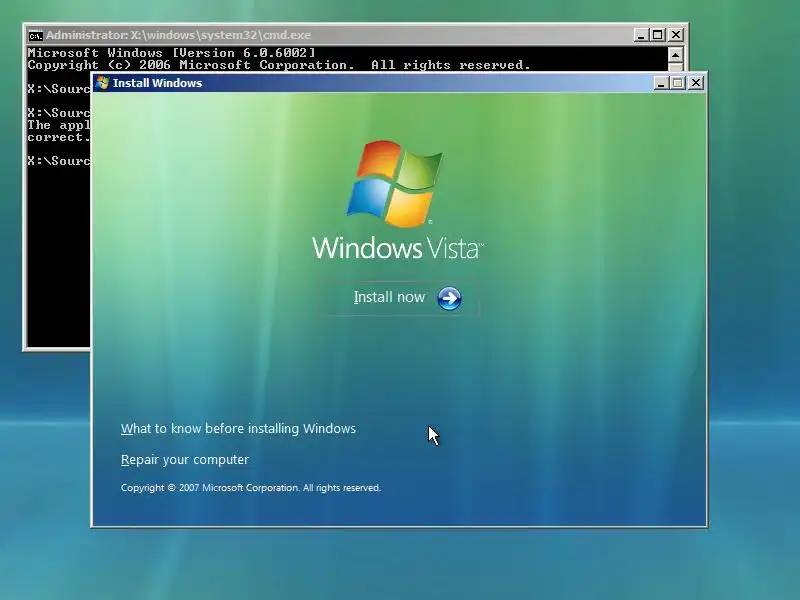
Task: Click the blue arrow icon beside Install now
Action: [x=449, y=298]
